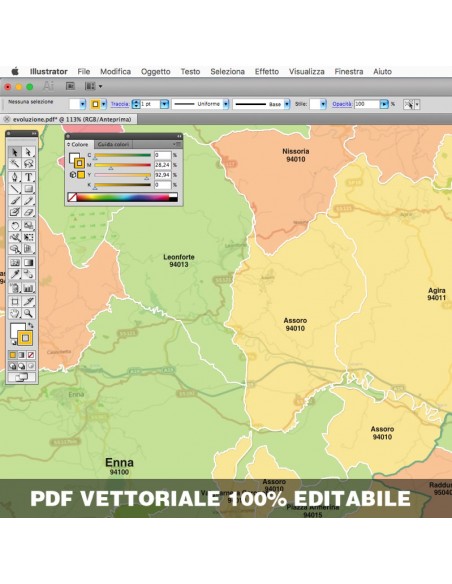Image resolution: width=452 pixels, height=584 pixels.
Task: Select the Scale tool
Action: [28, 225]
